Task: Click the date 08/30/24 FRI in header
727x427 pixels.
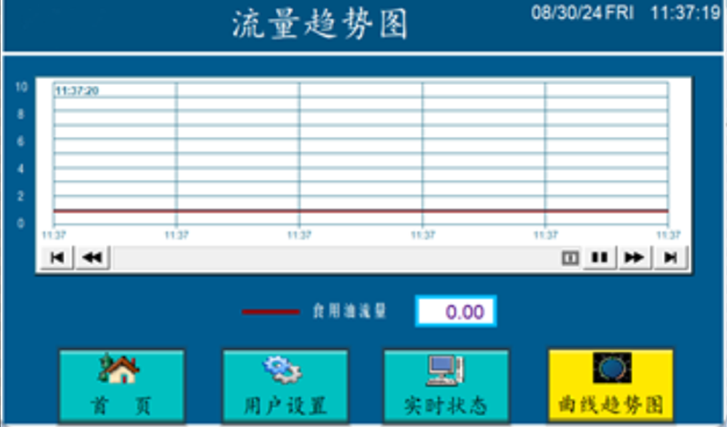Action: 582,13
